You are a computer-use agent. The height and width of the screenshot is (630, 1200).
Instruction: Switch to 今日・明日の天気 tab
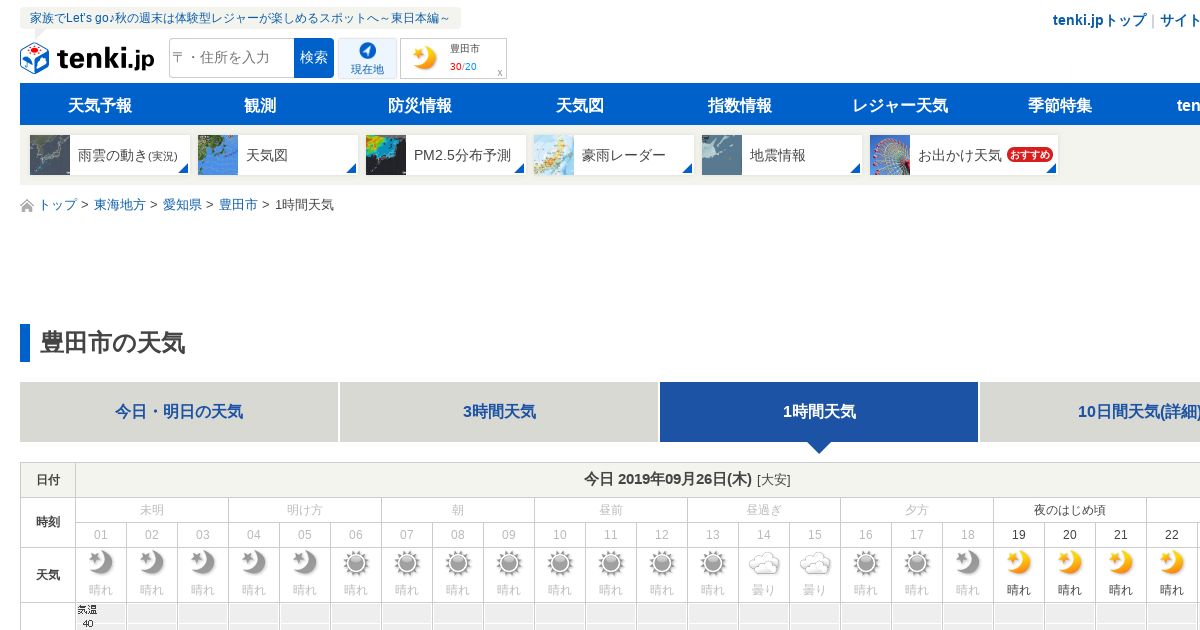pyautogui.click(x=179, y=412)
